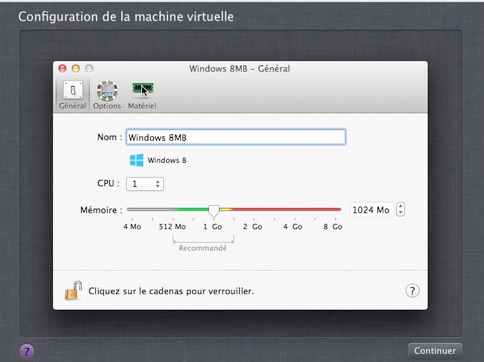Viewport: 484px width, 362px height.
Task: Click the '4 Go' memory scale label
Action: 293,227
